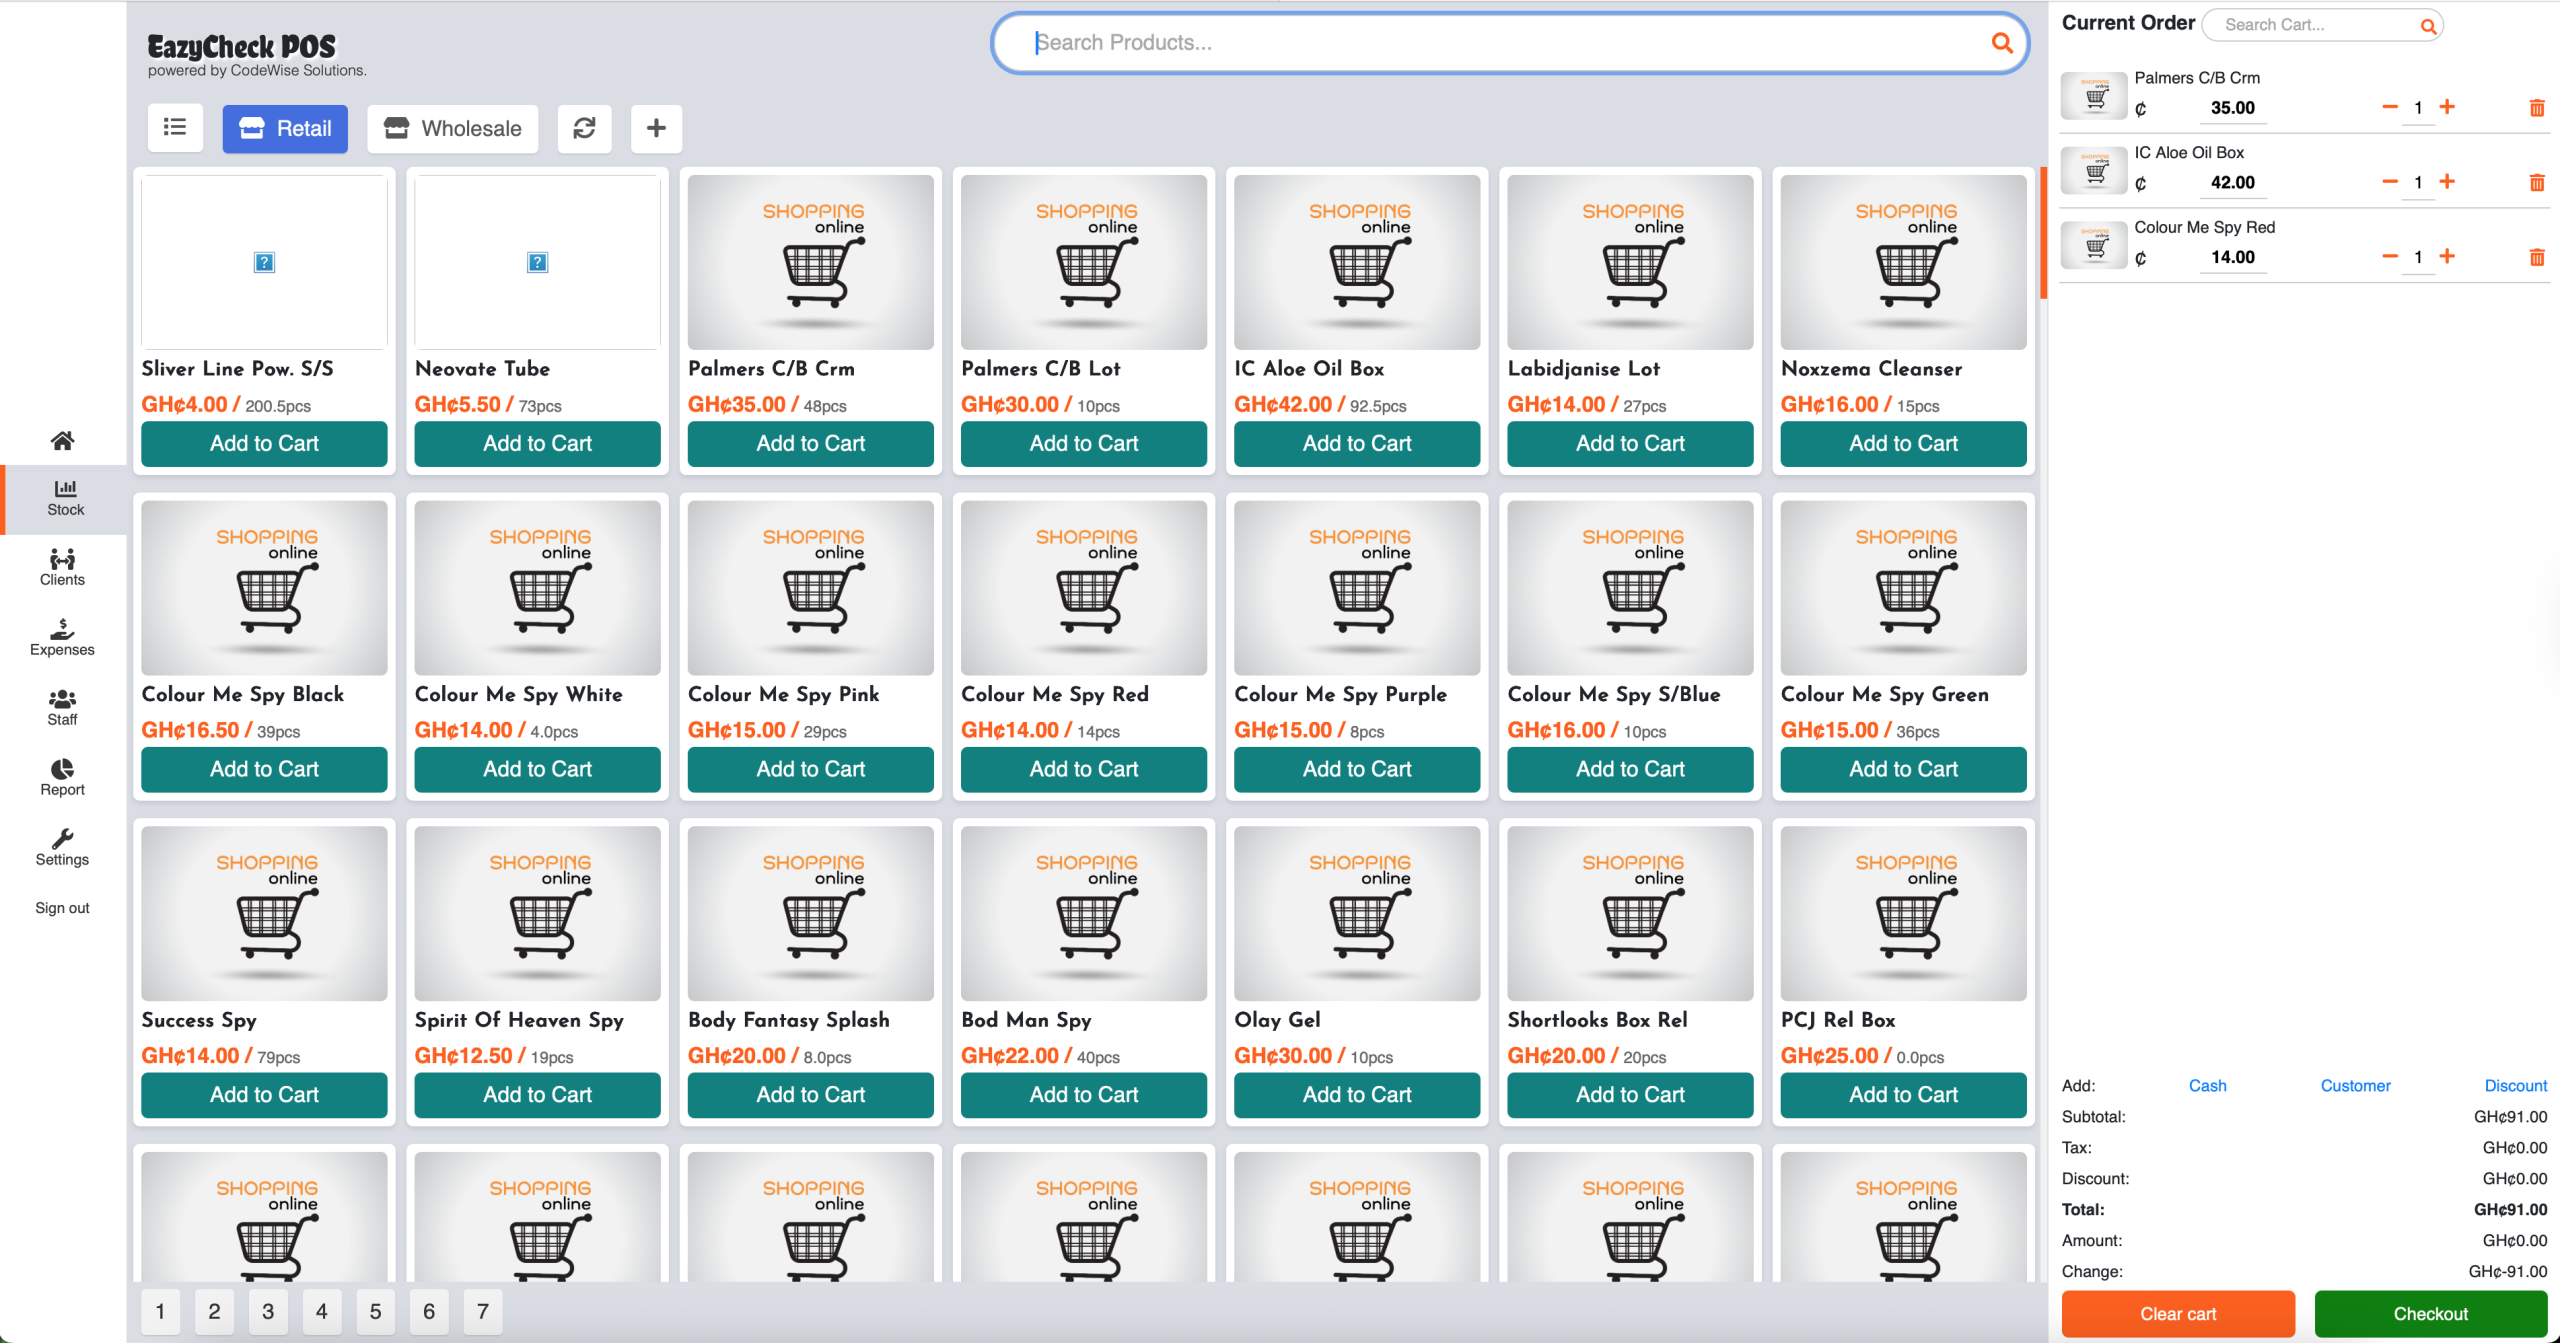Image resolution: width=2560 pixels, height=1343 pixels.
Task: Add Palmers C/B Lot to cart
Action: point(1084,443)
